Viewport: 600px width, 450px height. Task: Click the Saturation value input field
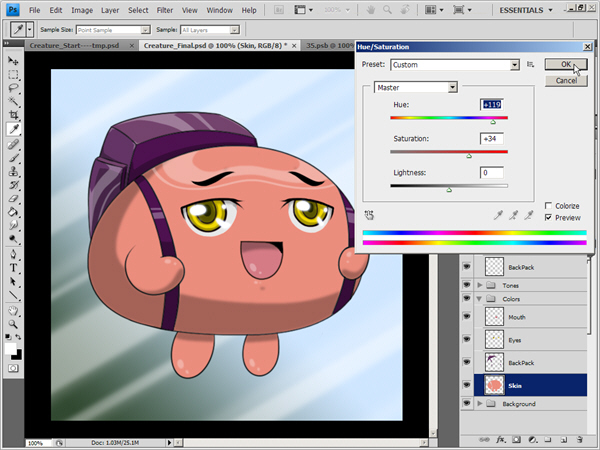(x=491, y=139)
